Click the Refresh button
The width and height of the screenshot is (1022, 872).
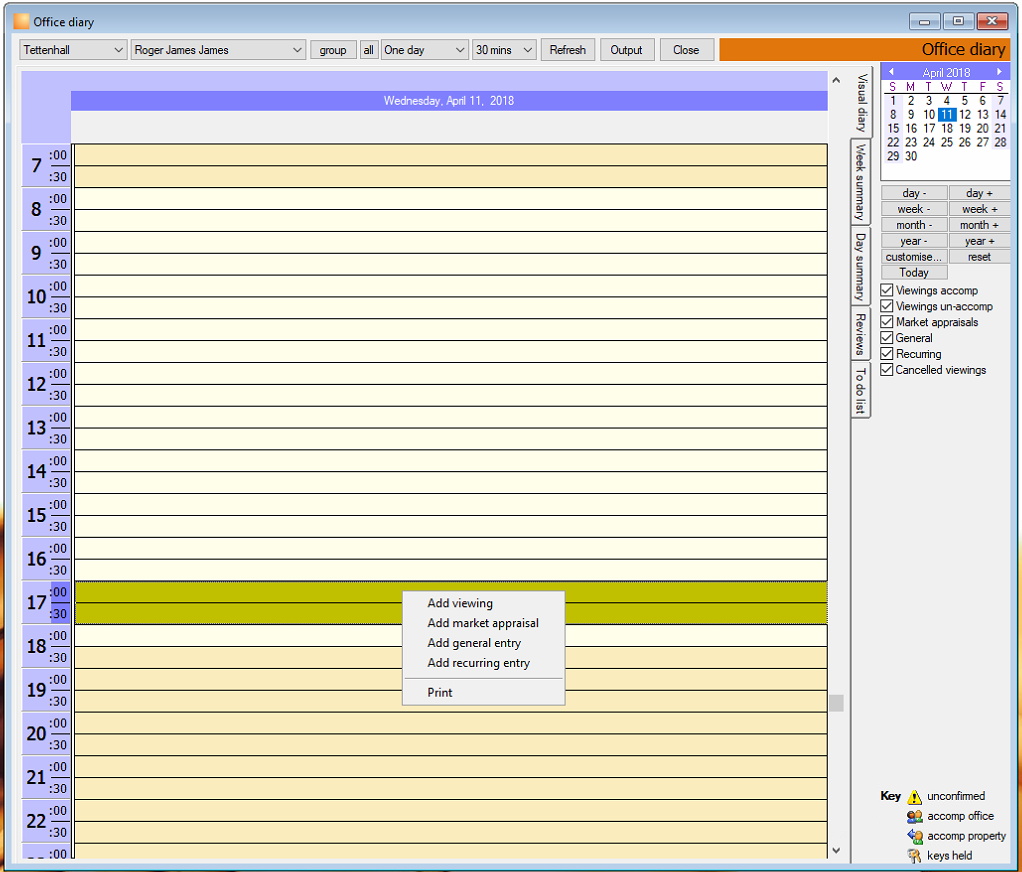click(x=568, y=50)
